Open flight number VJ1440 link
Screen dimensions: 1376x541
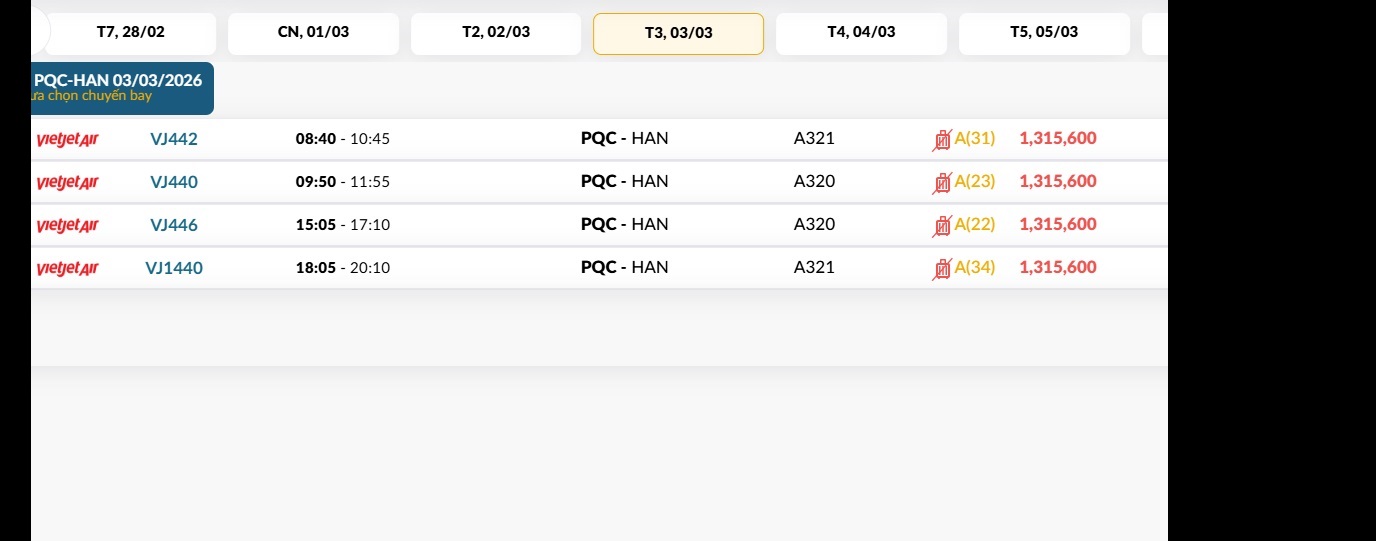click(174, 267)
